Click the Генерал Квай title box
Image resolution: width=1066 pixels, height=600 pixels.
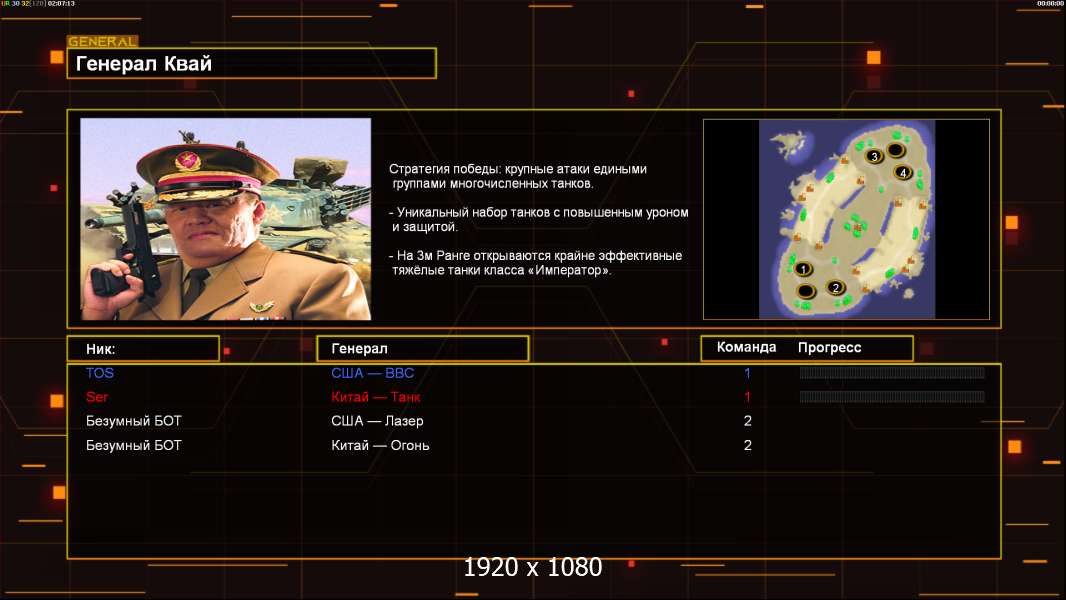coord(252,63)
